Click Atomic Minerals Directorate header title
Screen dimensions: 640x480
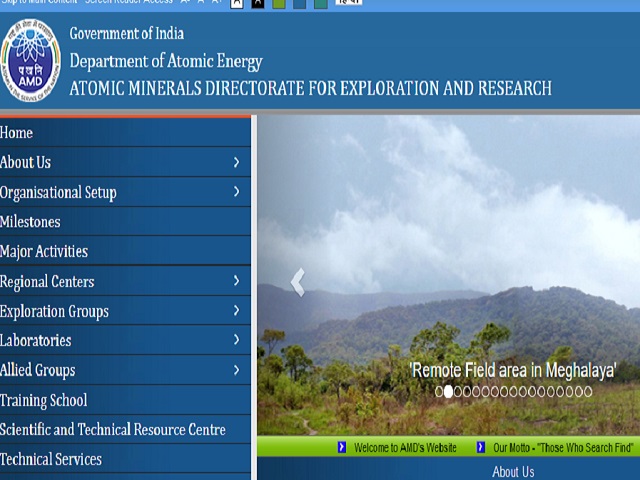310,88
